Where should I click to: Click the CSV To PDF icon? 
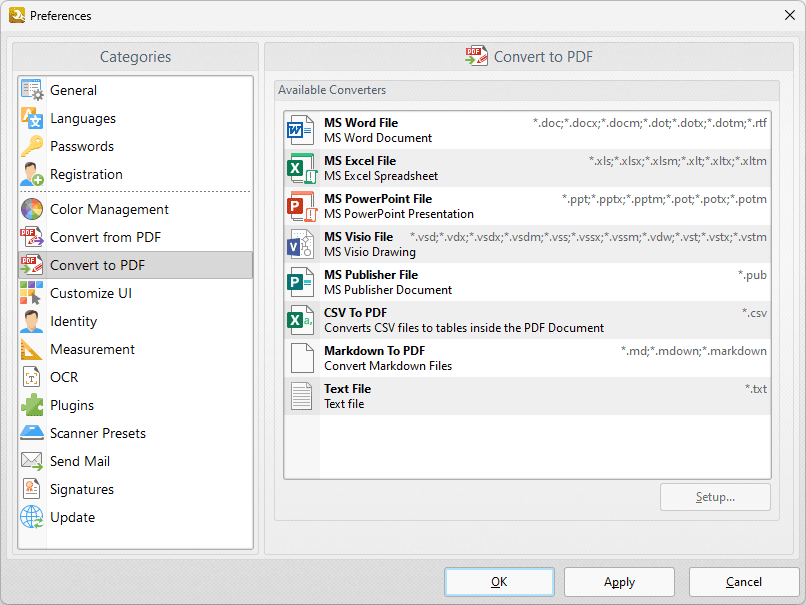click(x=301, y=320)
